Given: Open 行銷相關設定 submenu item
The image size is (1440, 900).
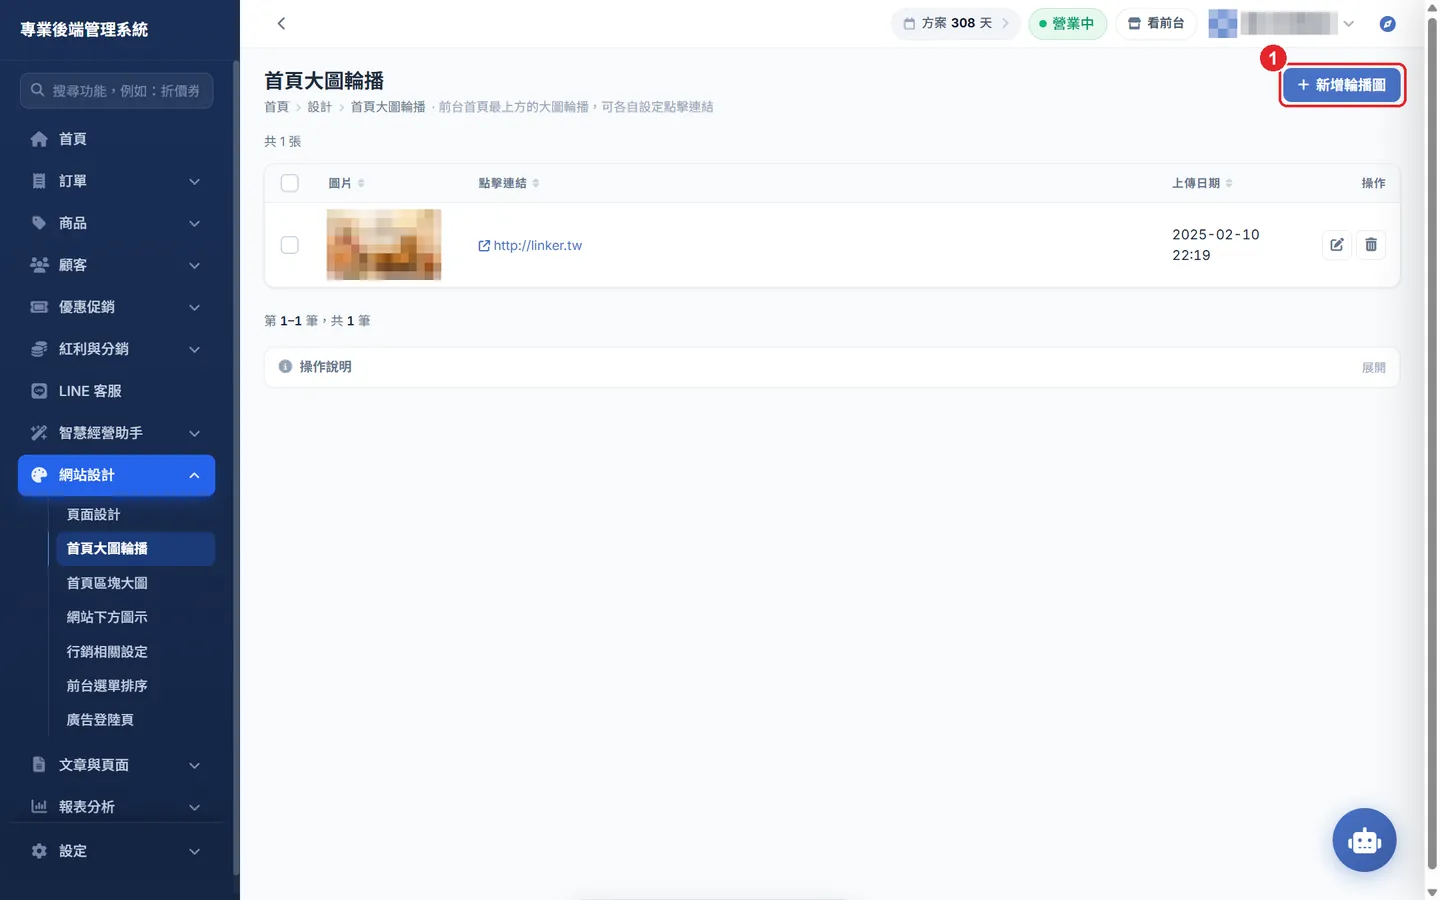Looking at the screenshot, I should (x=136, y=651).
